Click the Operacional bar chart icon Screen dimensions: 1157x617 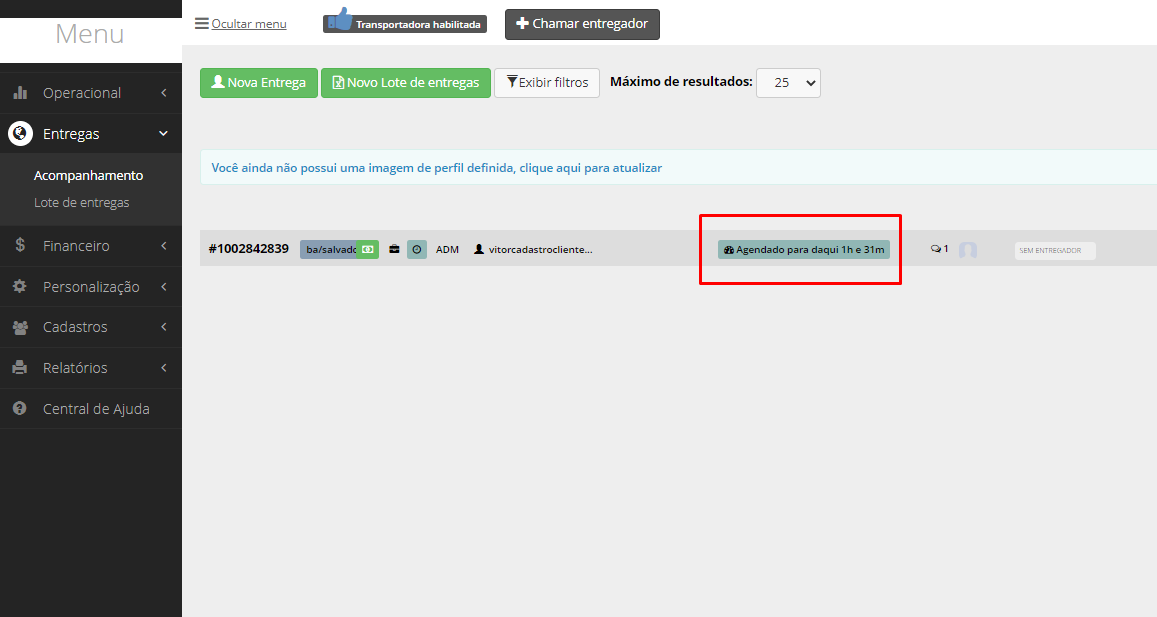(x=20, y=92)
